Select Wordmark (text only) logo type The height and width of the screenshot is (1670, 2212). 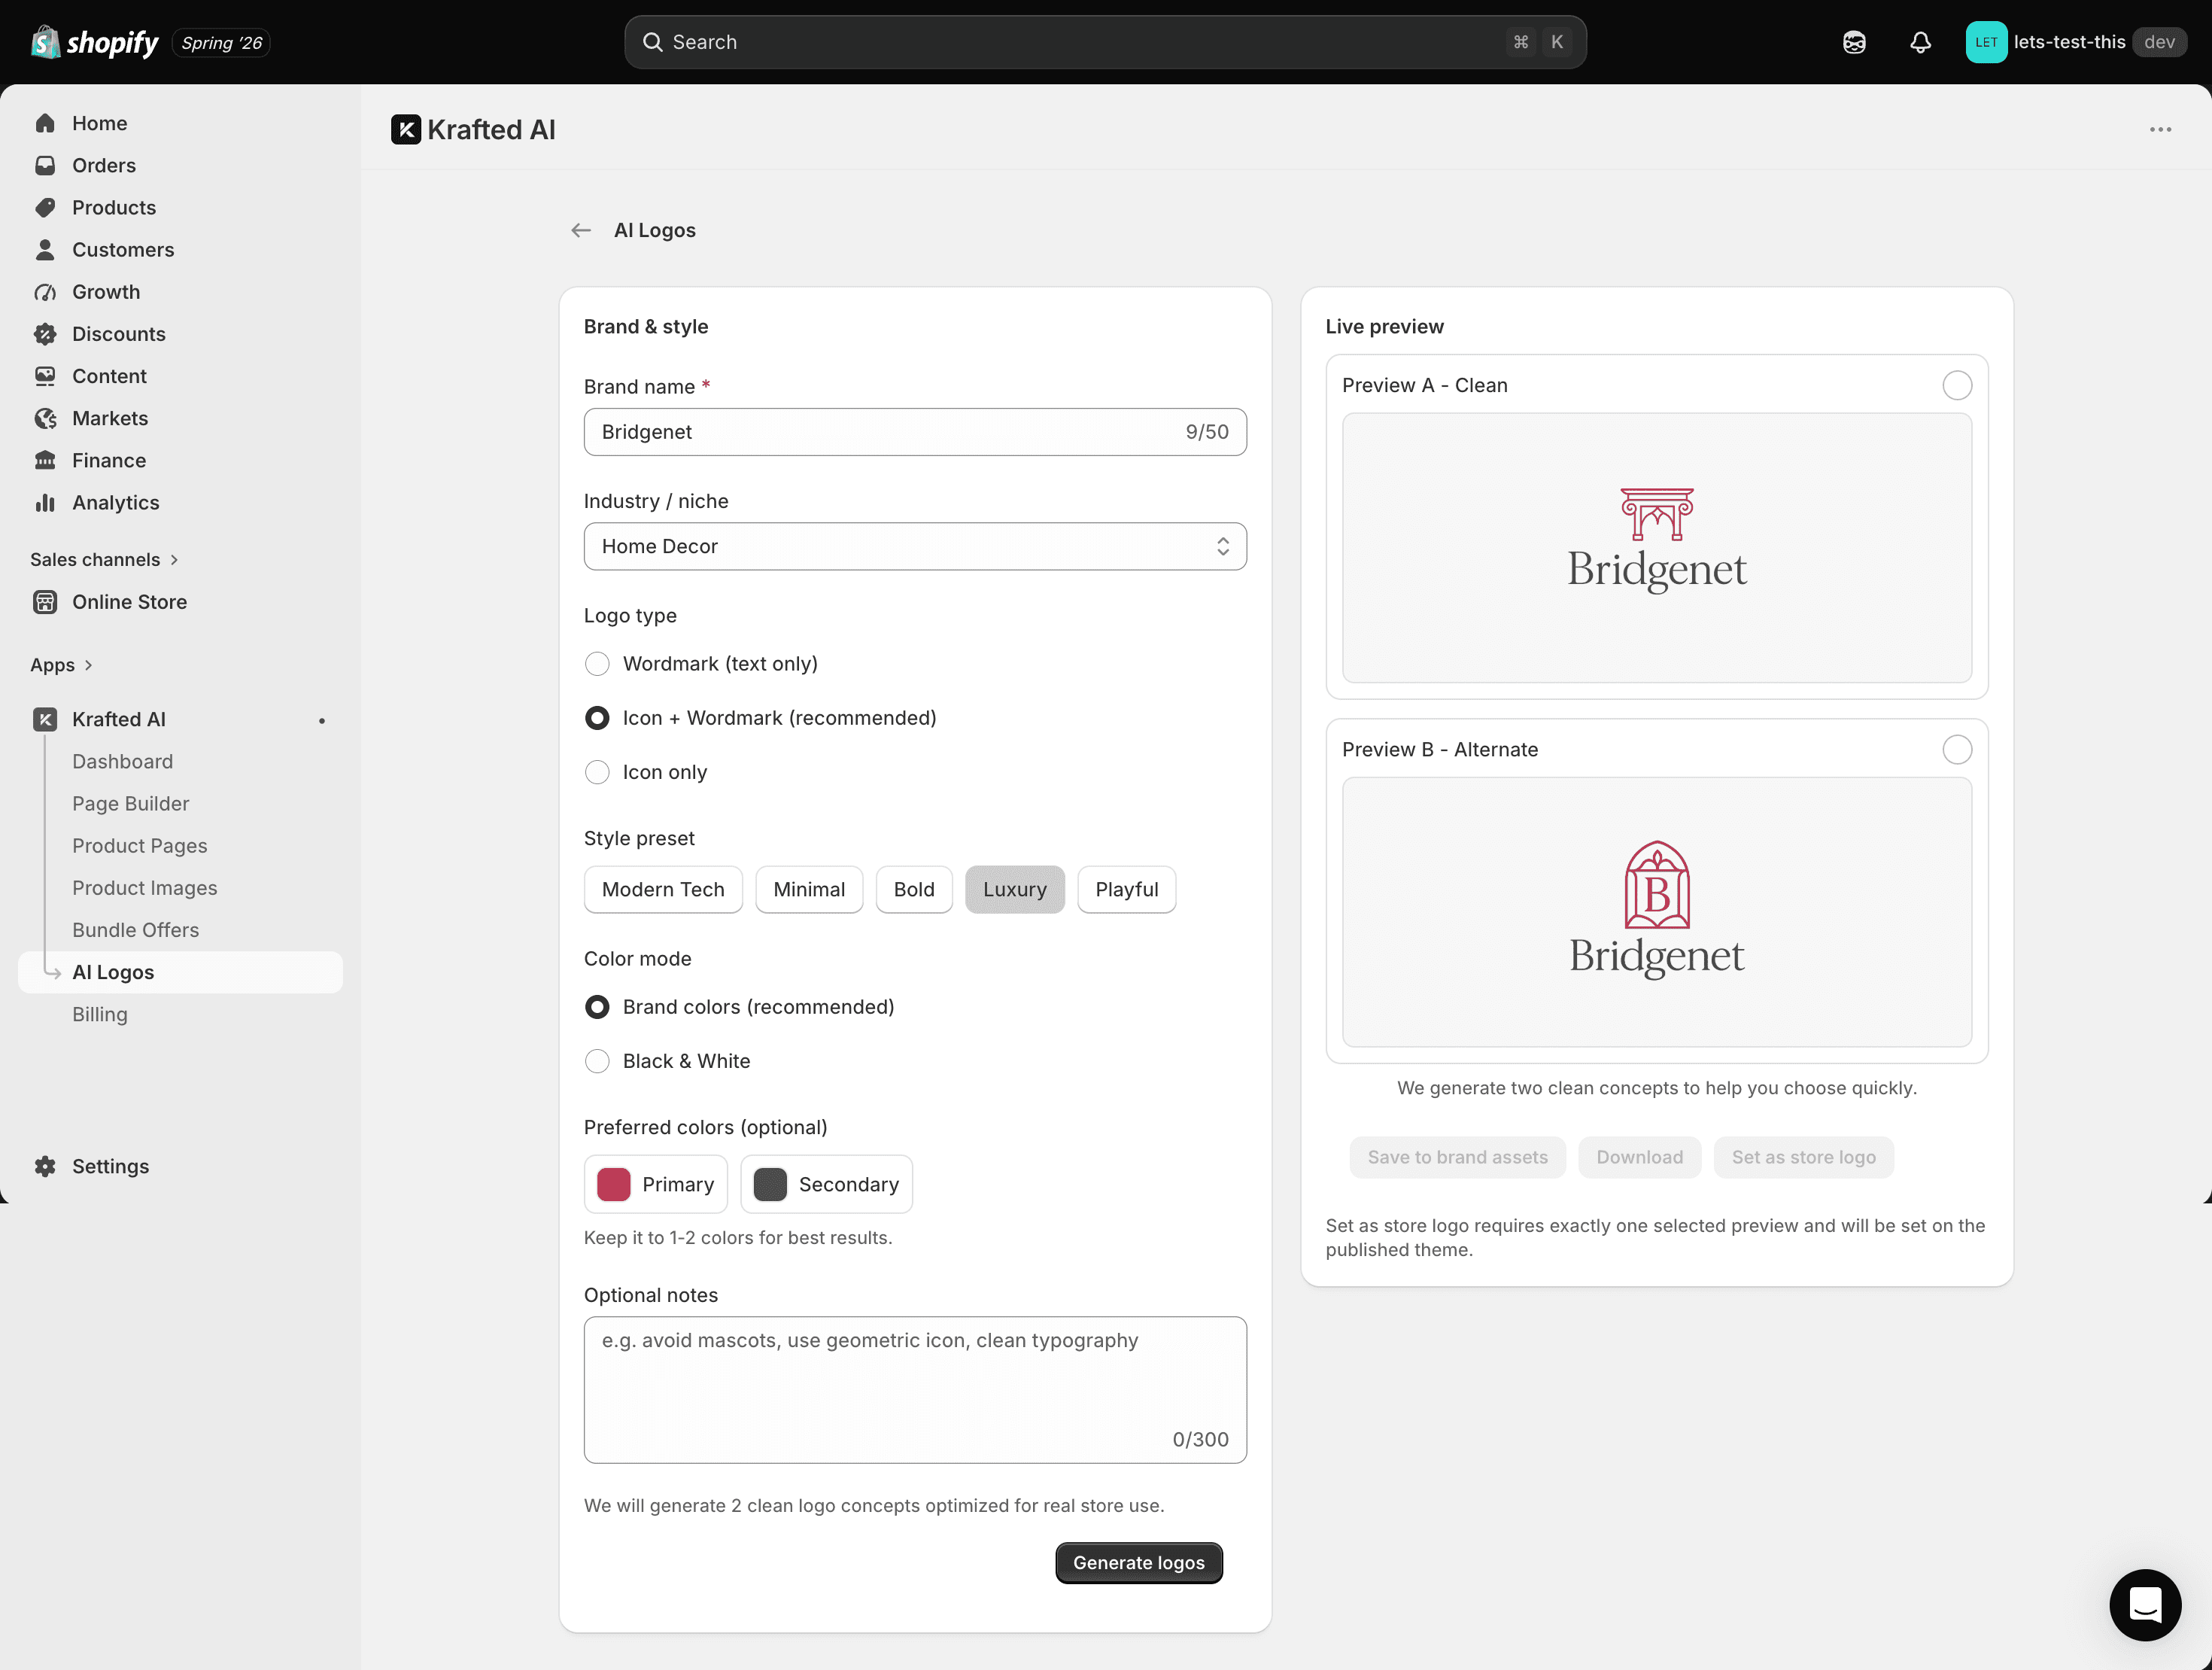point(597,664)
